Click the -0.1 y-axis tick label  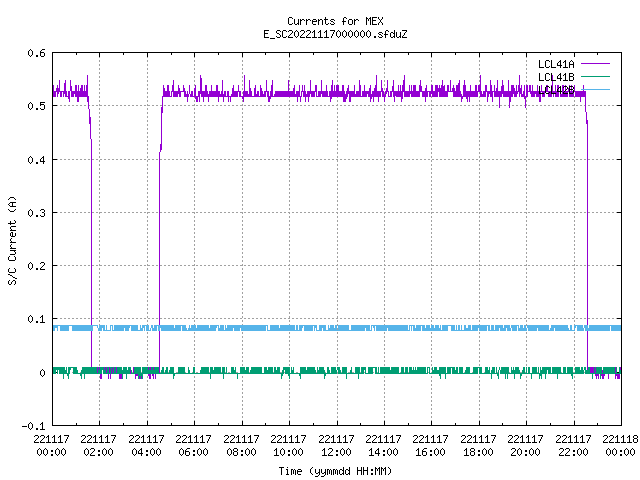(33, 426)
